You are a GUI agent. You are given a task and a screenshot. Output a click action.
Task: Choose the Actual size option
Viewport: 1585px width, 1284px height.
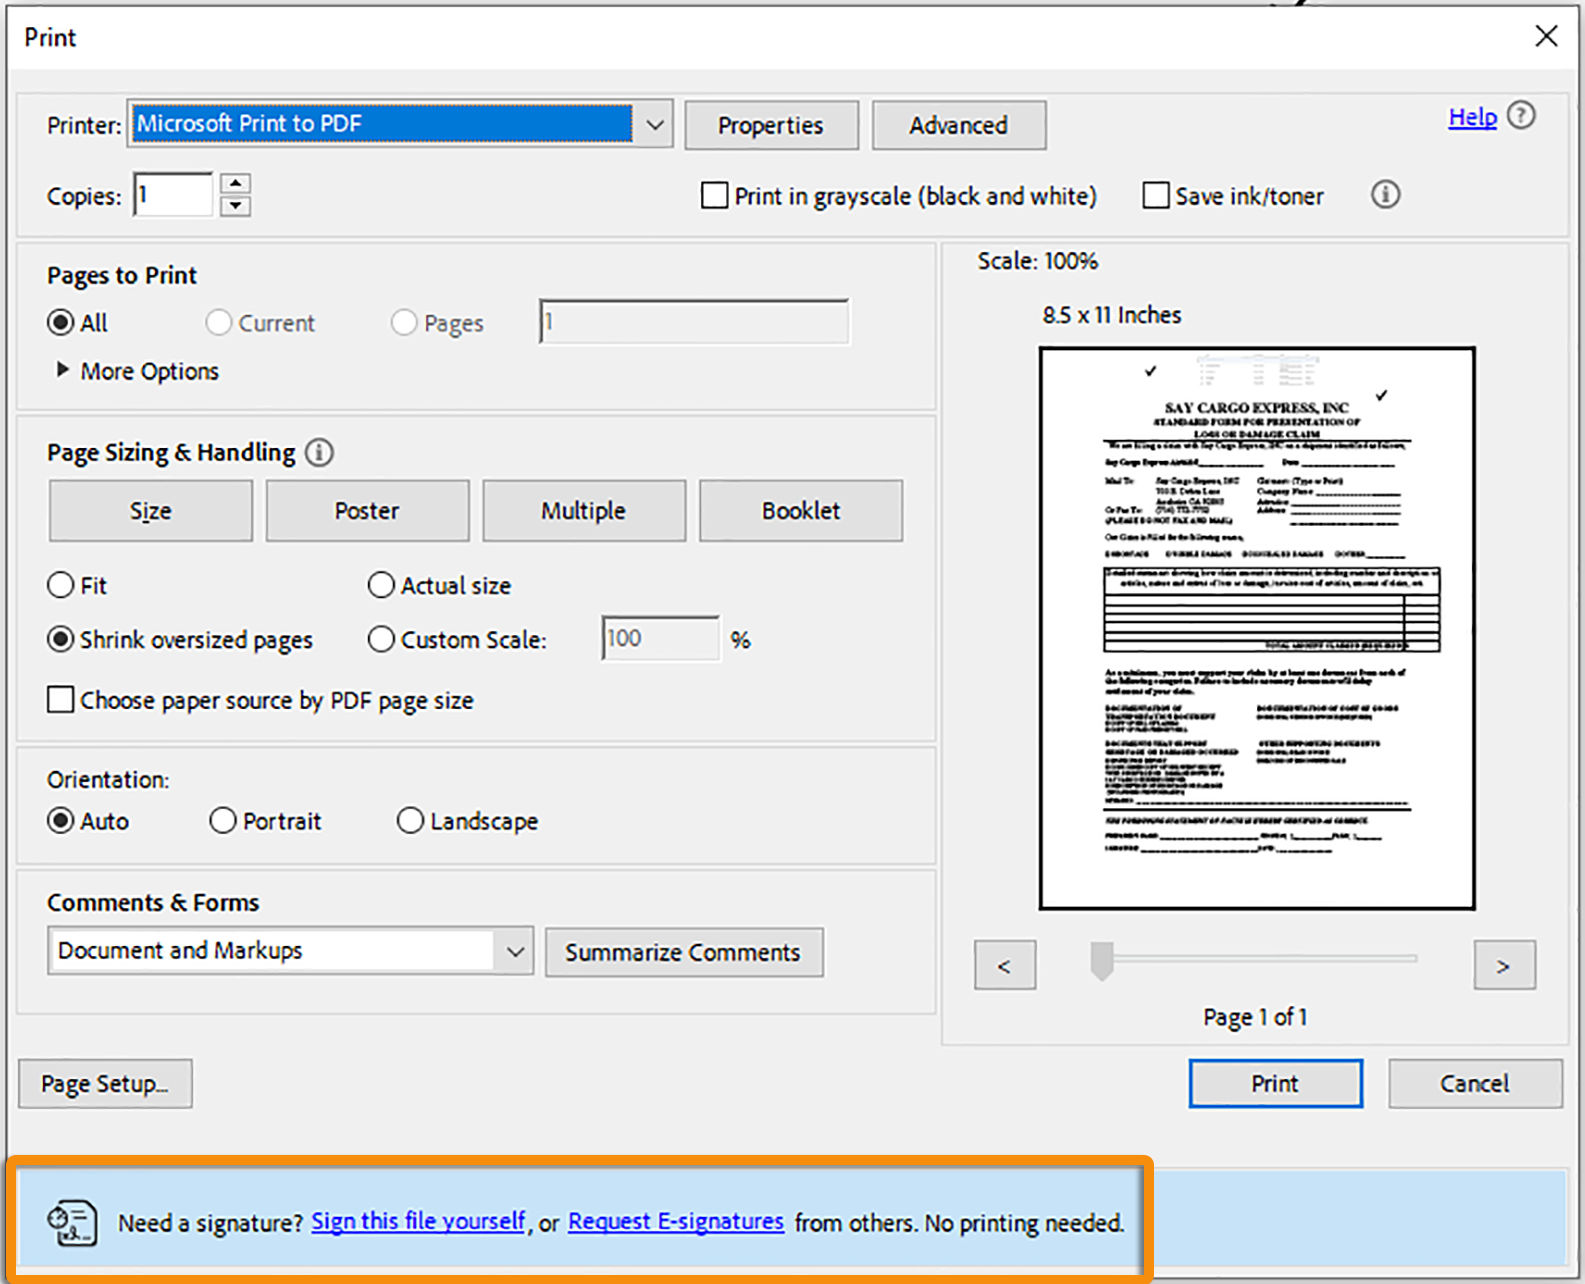[381, 585]
